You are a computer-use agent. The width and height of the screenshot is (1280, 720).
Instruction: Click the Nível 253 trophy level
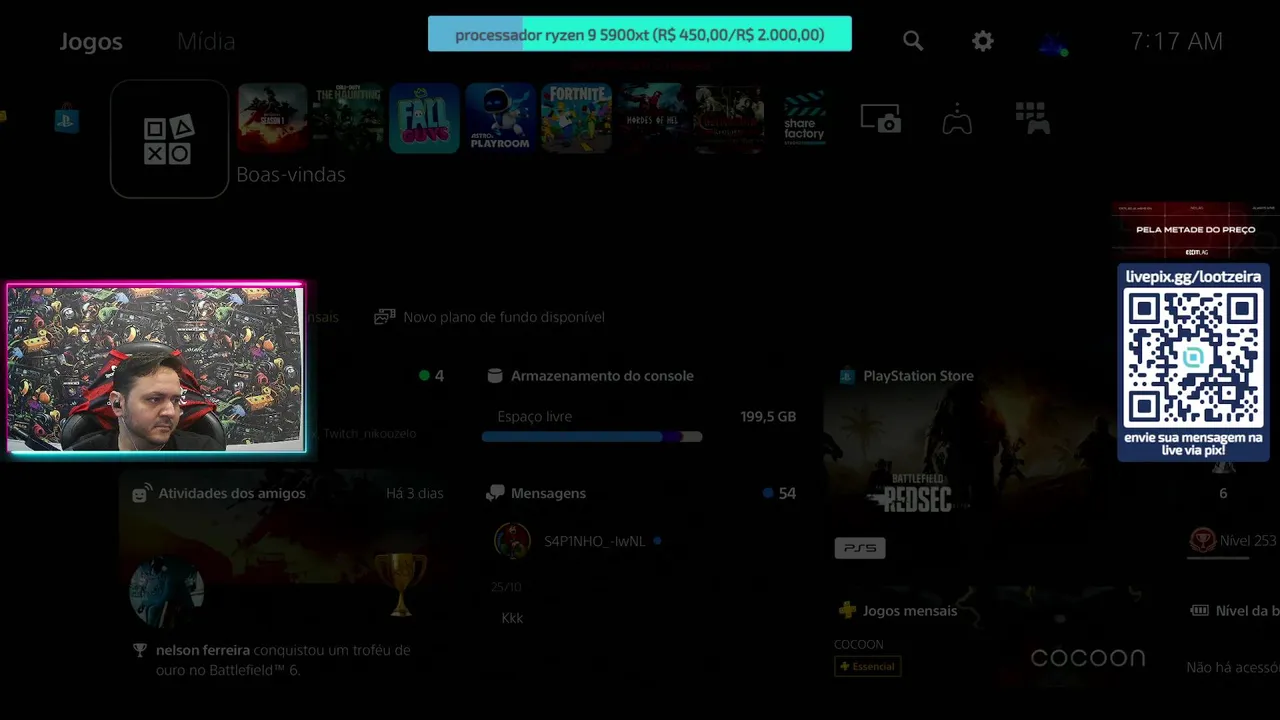tap(1248, 541)
